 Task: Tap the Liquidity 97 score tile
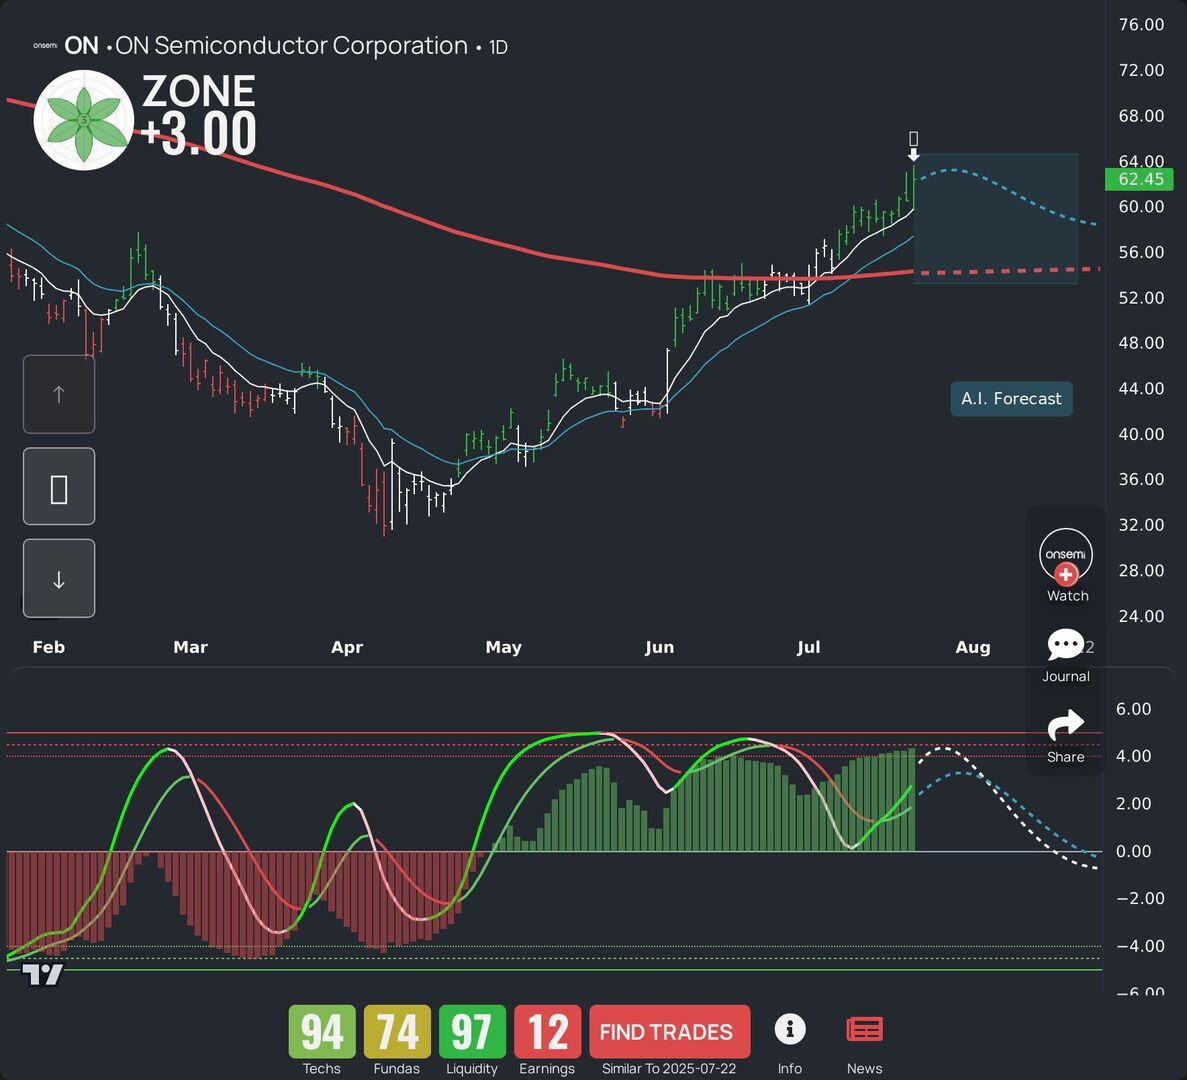click(x=472, y=1032)
